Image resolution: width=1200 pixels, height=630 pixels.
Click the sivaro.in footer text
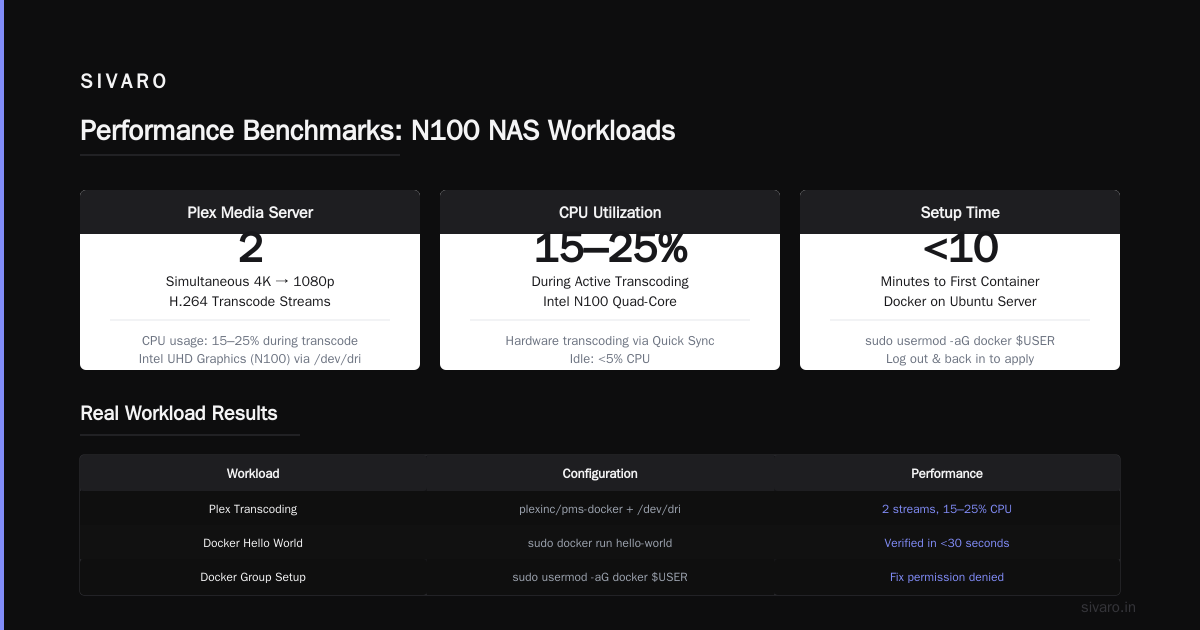click(1109, 607)
